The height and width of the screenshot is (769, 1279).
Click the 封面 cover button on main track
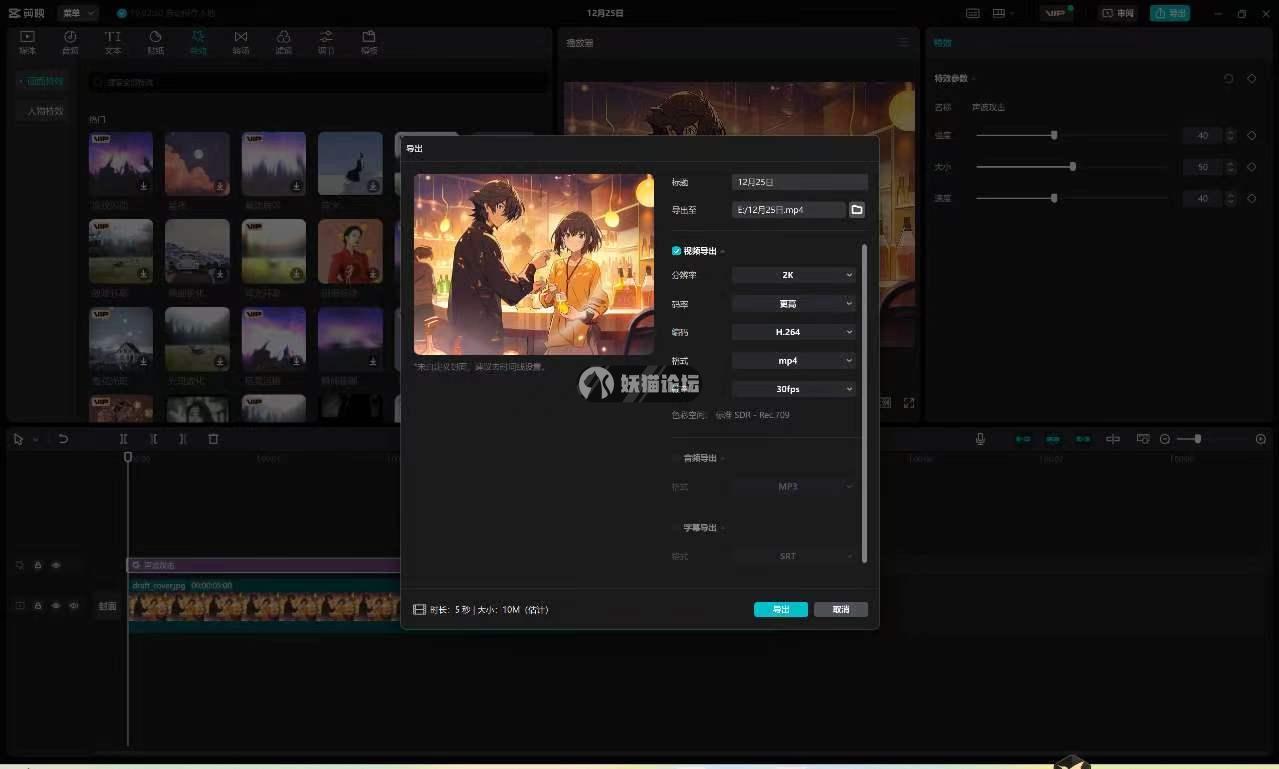tap(107, 606)
